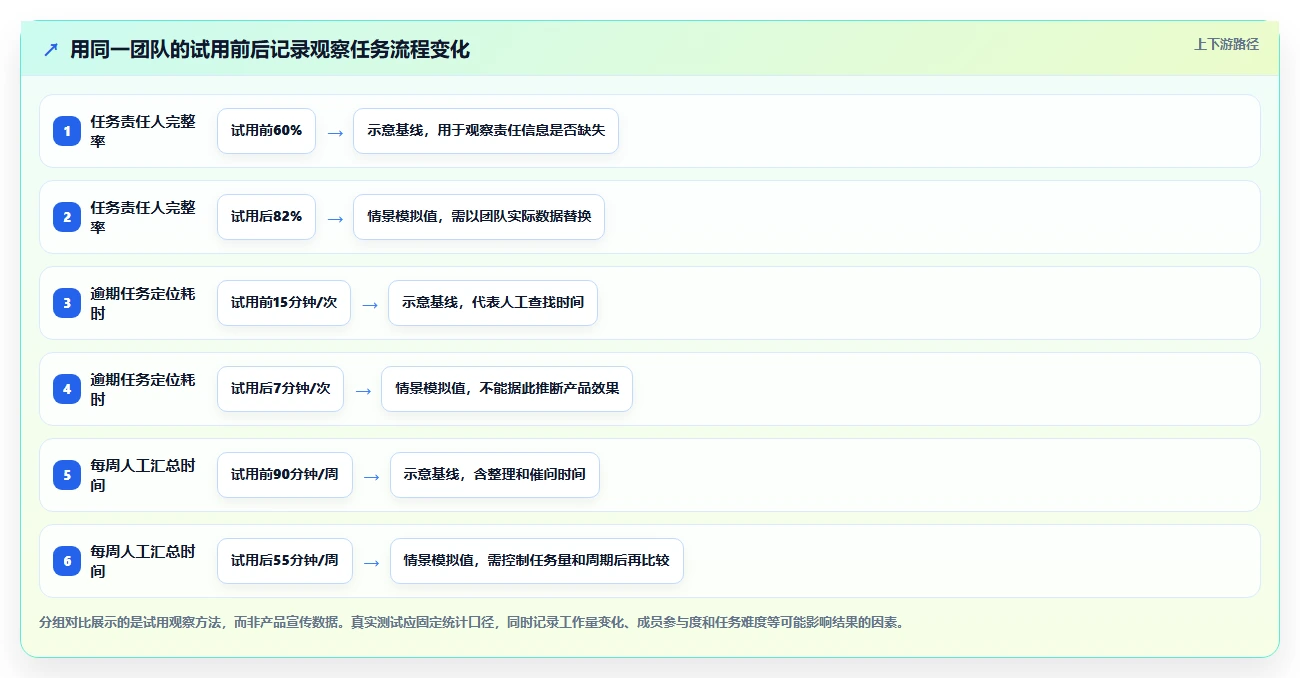The height and width of the screenshot is (678, 1300).
Task: Click 逾期任务定位耗时 label in row 4
Action: pyautogui.click(x=143, y=389)
